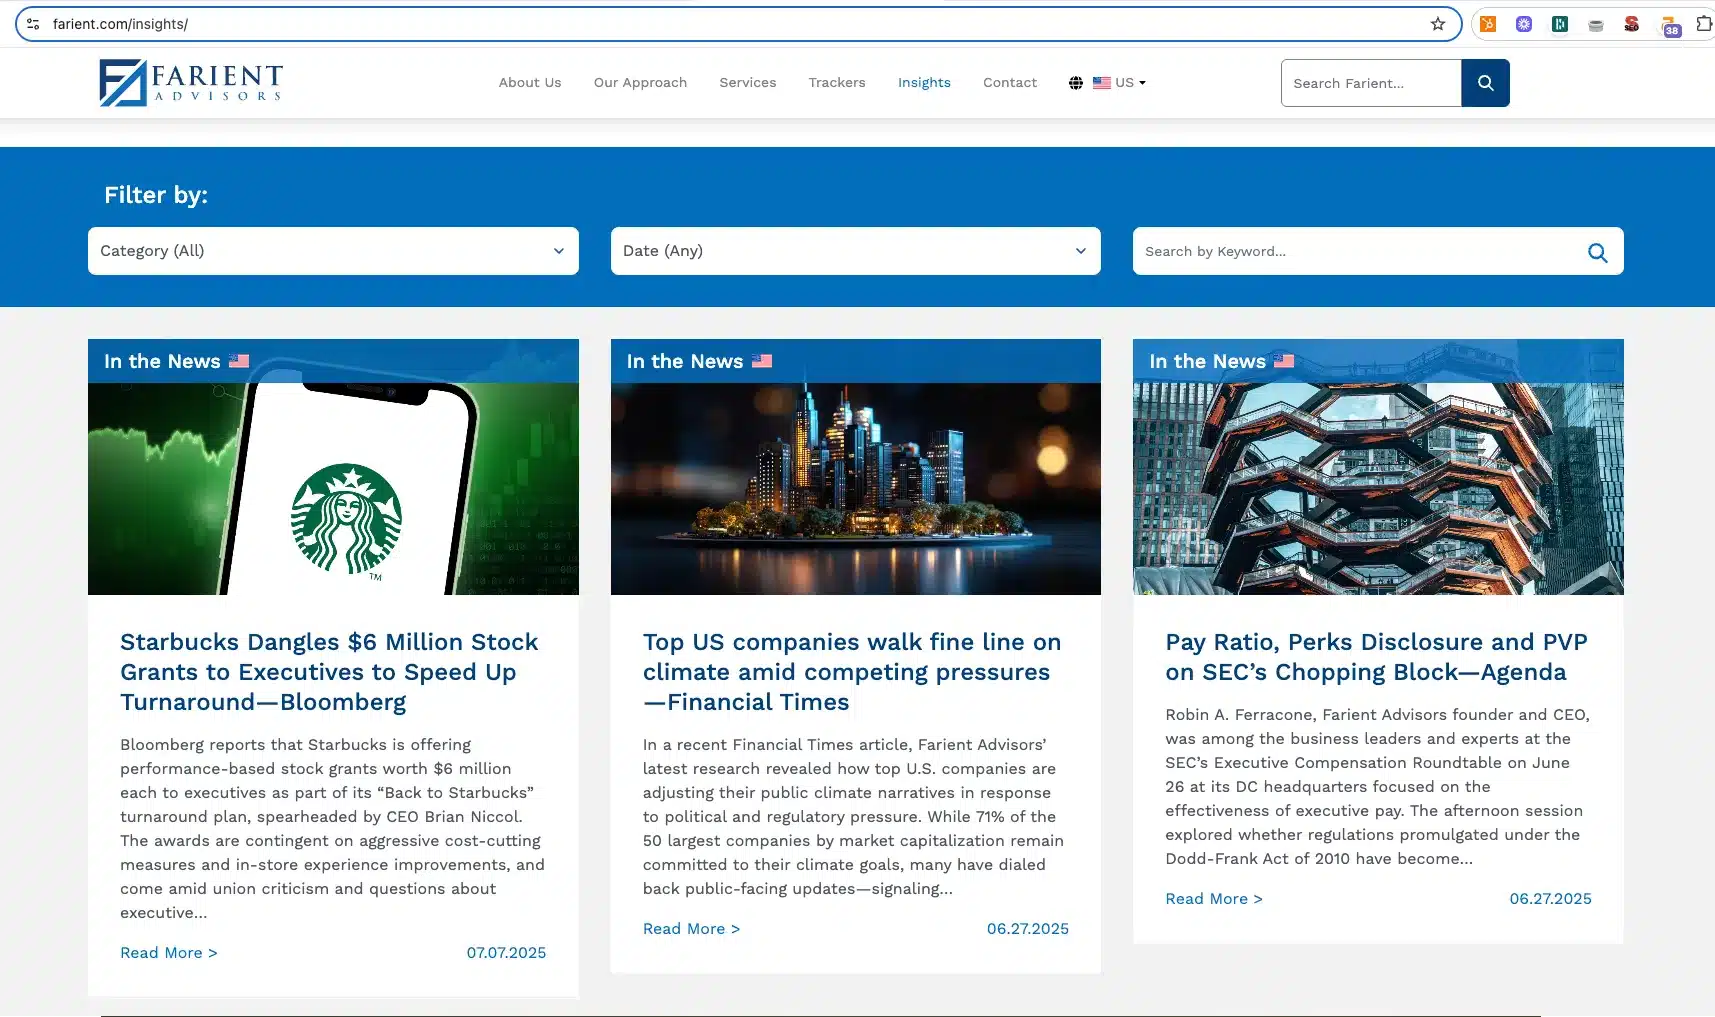Screen dimensions: 1715x1017
Task: Open the Category (All) filter dropdown
Action: (x=333, y=251)
